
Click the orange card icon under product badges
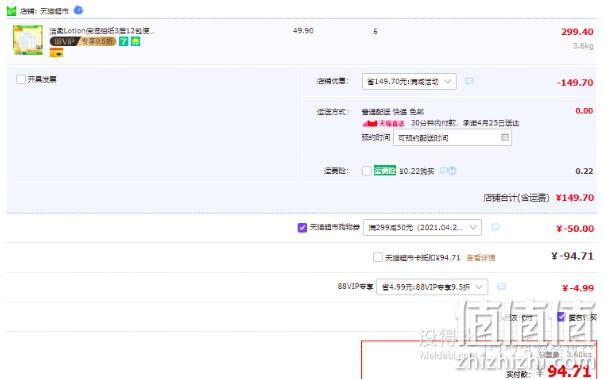tap(56, 53)
